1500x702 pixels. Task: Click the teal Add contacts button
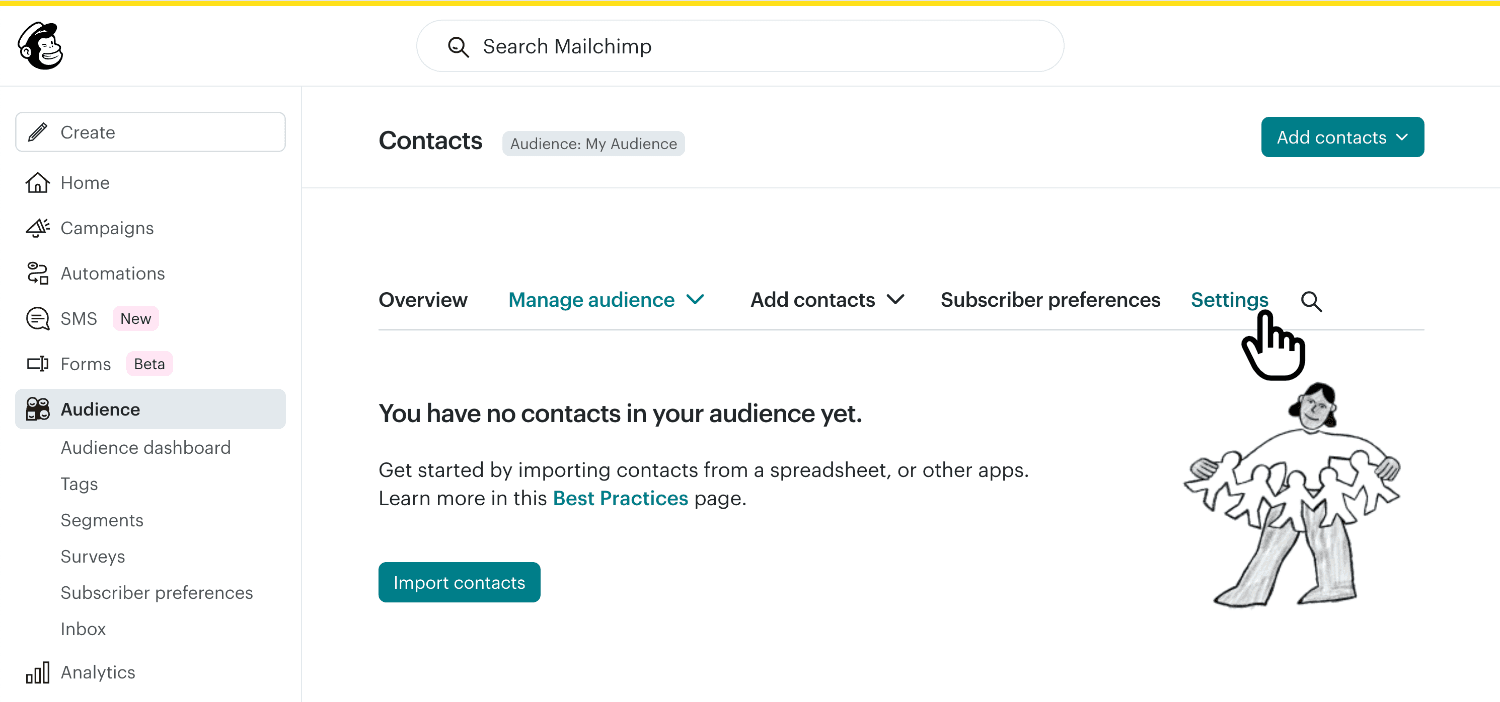click(1342, 137)
